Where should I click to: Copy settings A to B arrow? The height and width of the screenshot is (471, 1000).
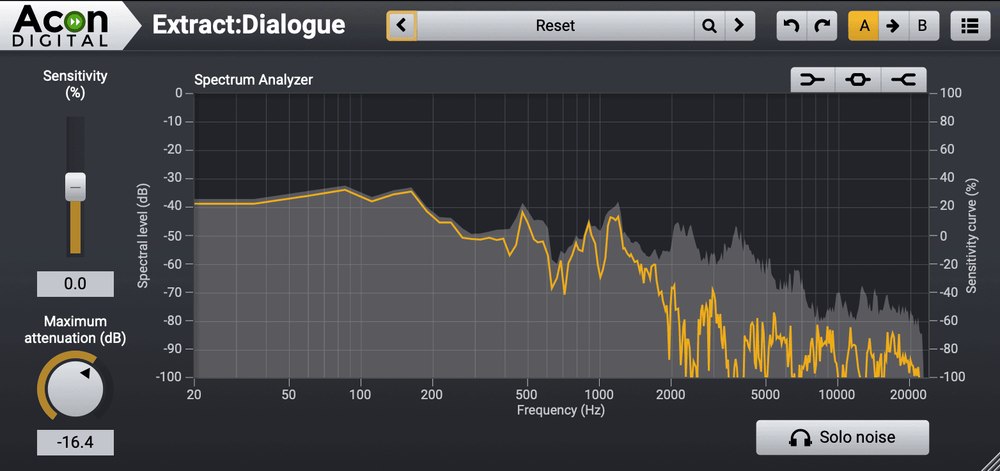coord(893,26)
